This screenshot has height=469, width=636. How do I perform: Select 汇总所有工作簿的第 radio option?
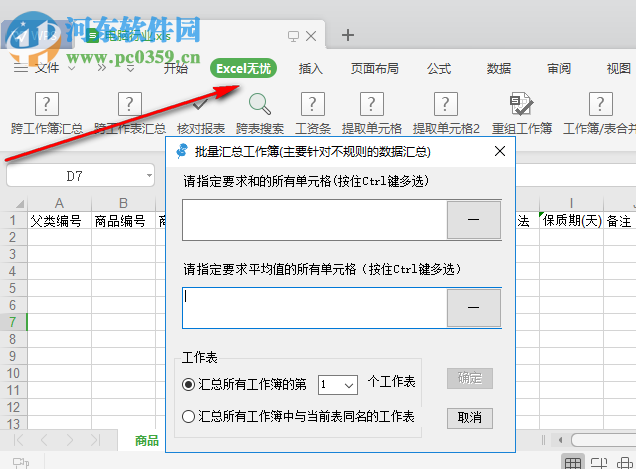(188, 384)
